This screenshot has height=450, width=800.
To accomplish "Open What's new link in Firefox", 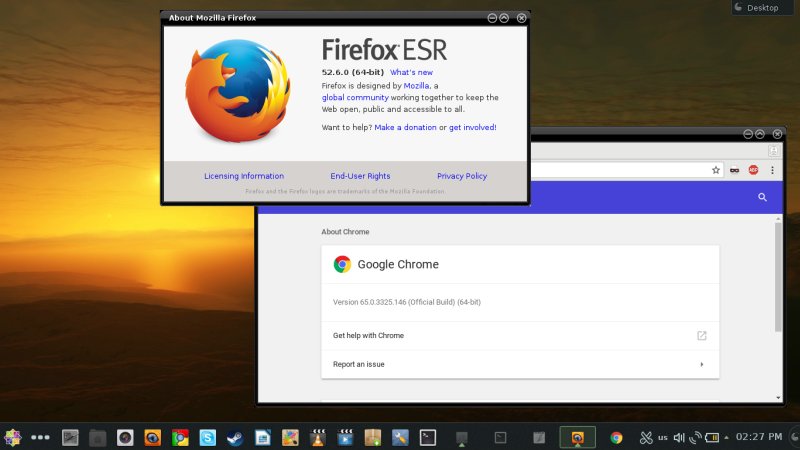I will 411,72.
